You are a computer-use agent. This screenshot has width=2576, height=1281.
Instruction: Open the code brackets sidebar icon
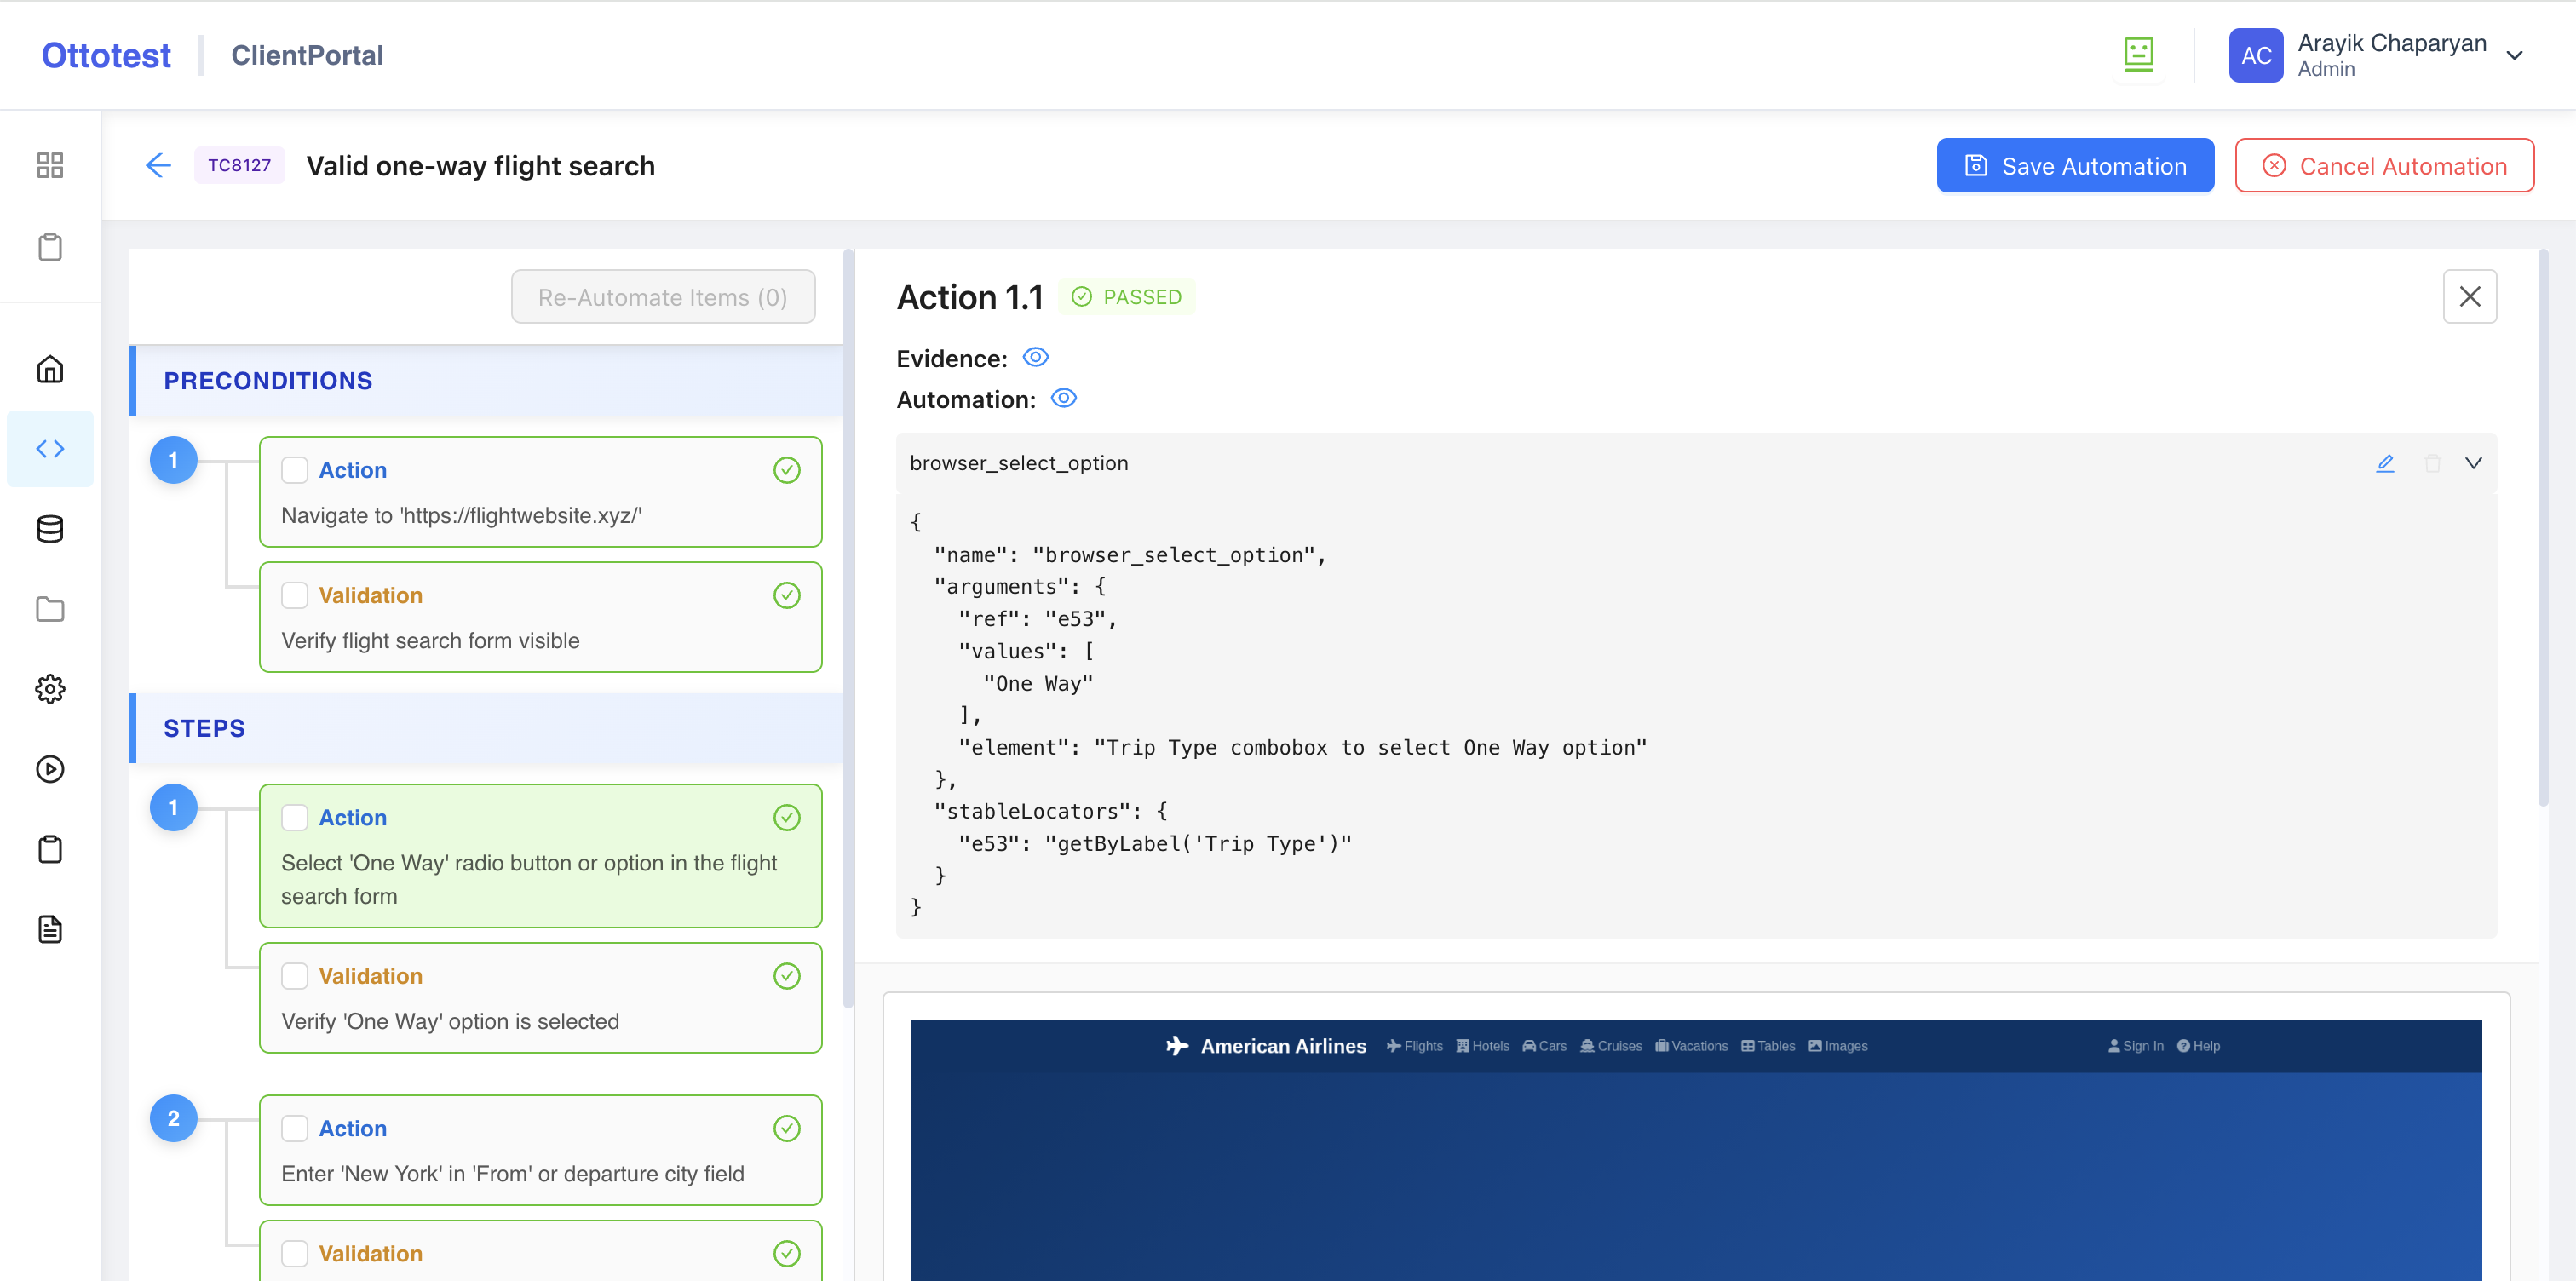[x=50, y=449]
